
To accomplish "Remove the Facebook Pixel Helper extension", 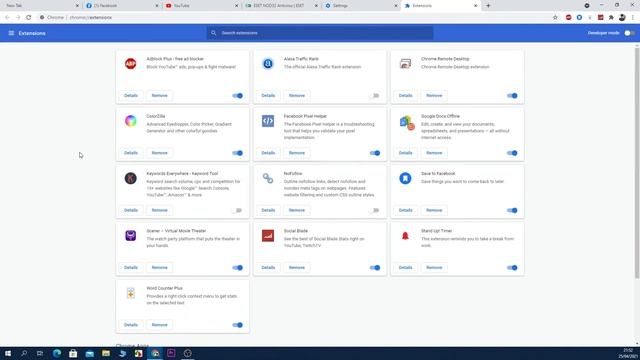I will point(297,153).
